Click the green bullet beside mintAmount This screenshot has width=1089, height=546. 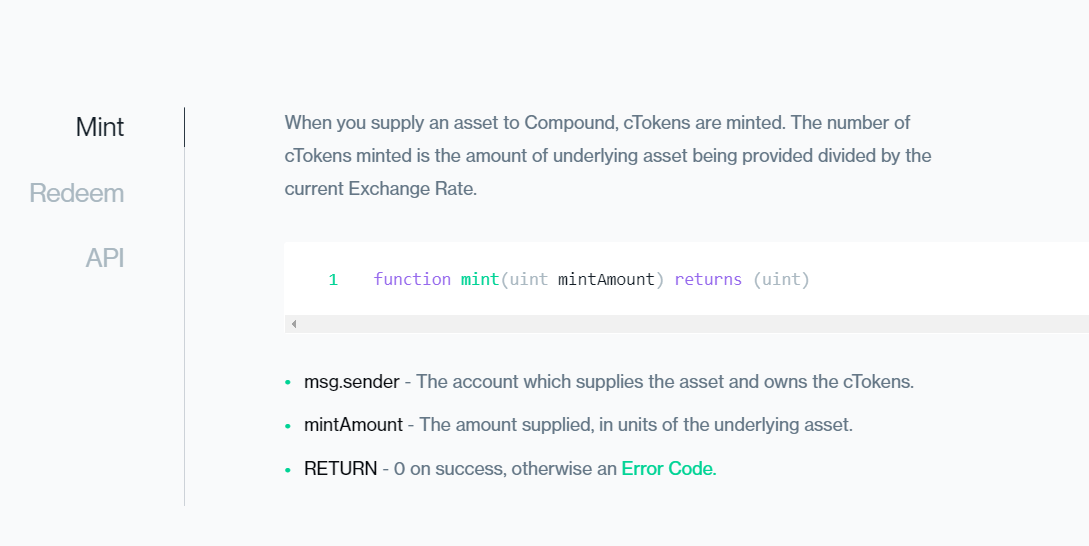tap(288, 426)
